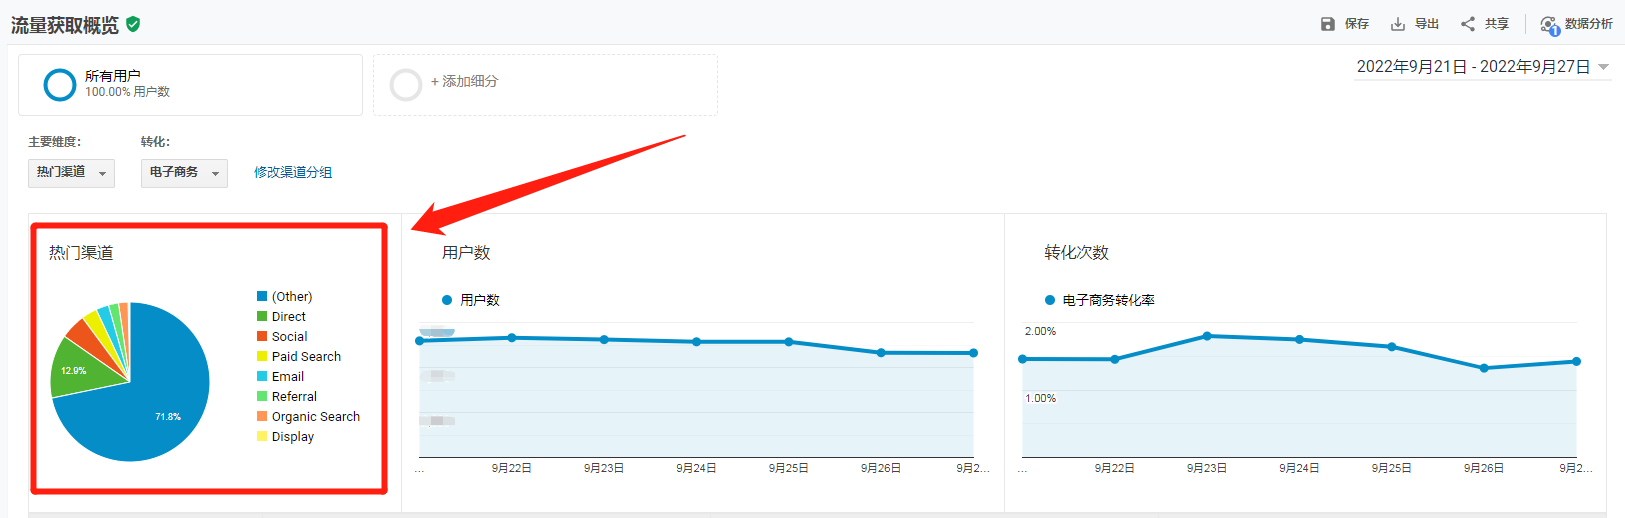
Task: Open the 电子商务 conversion dropdown
Action: (x=184, y=173)
